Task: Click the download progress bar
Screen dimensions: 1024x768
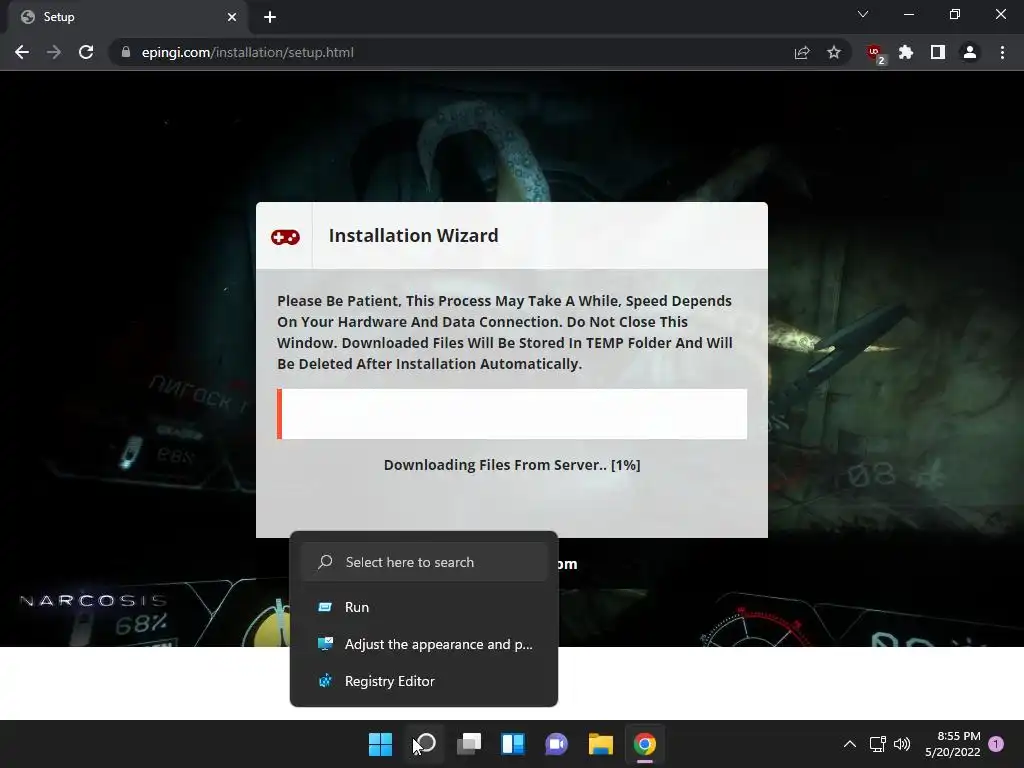Action: (x=512, y=414)
